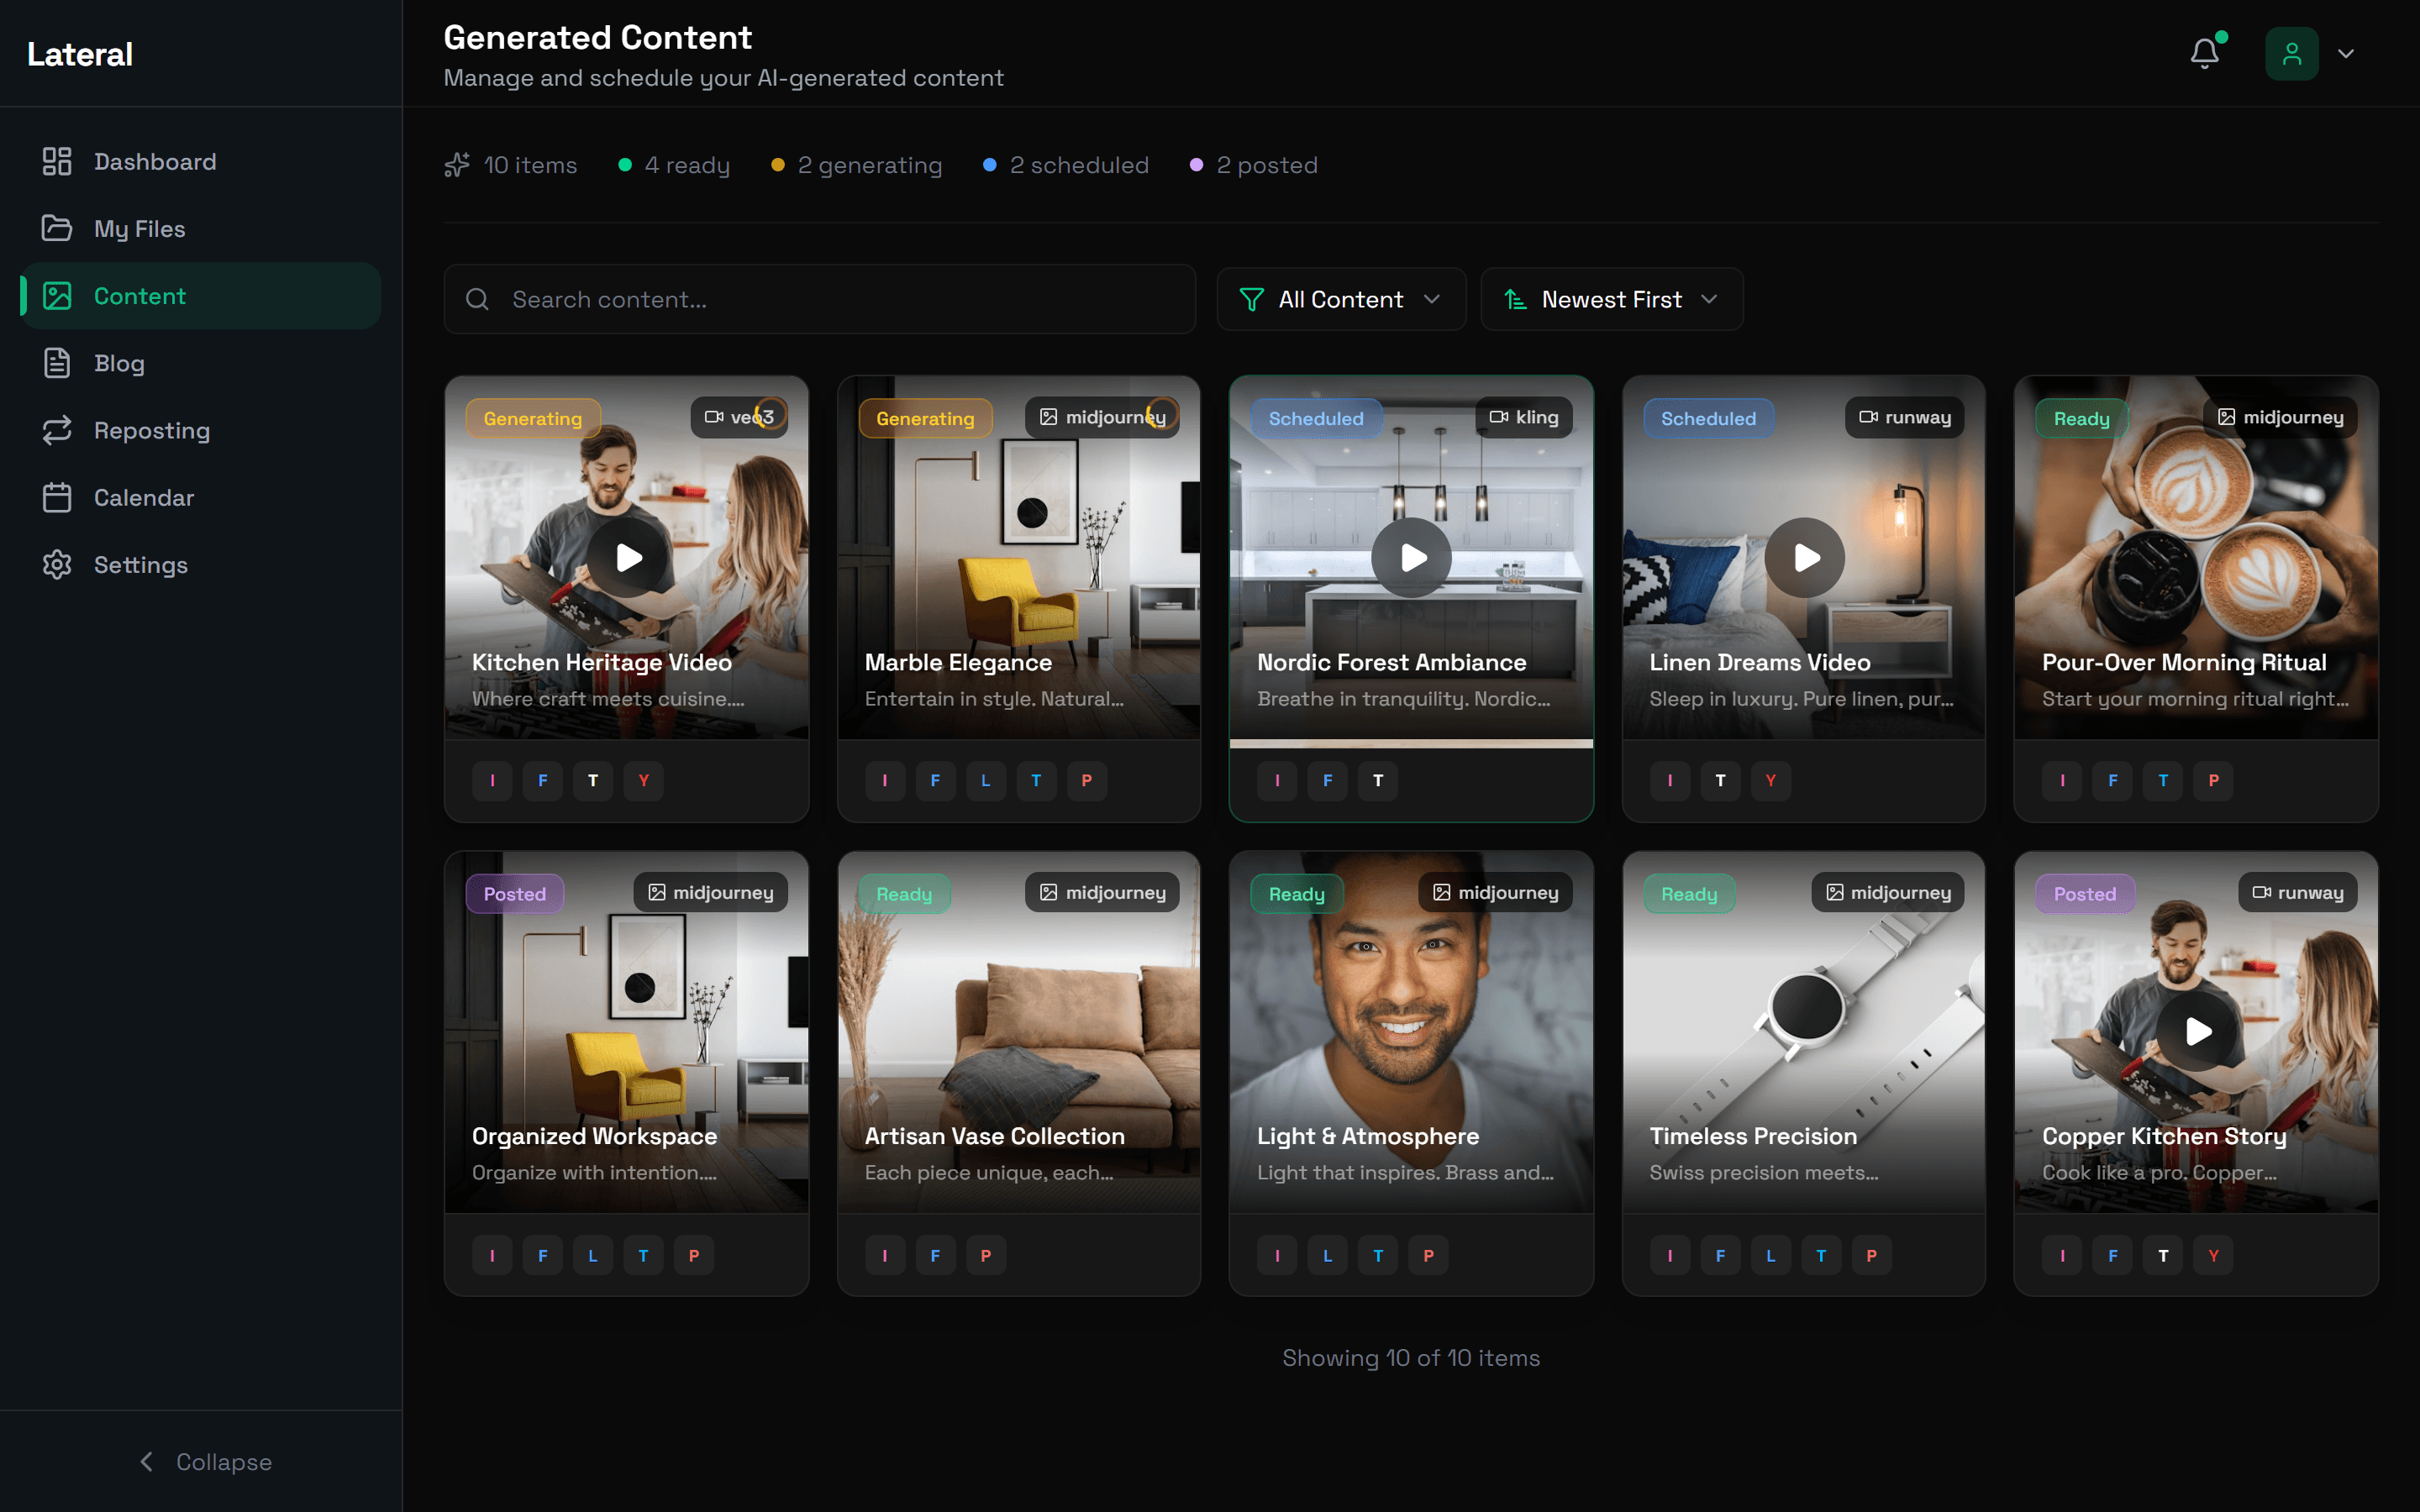Play the Nordic Forest Ambiance video
Screen dimensions: 2420x1512
(x=1411, y=557)
